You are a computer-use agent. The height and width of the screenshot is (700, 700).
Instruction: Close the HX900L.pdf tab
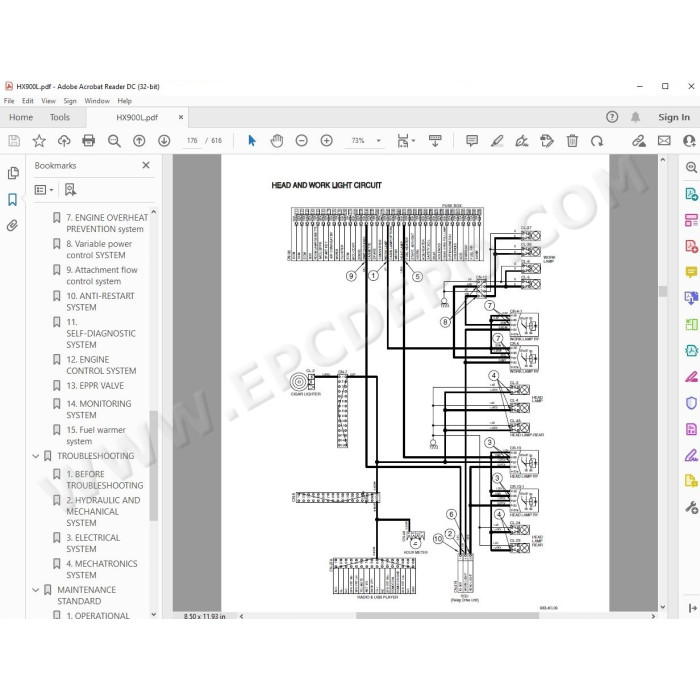[x=181, y=117]
